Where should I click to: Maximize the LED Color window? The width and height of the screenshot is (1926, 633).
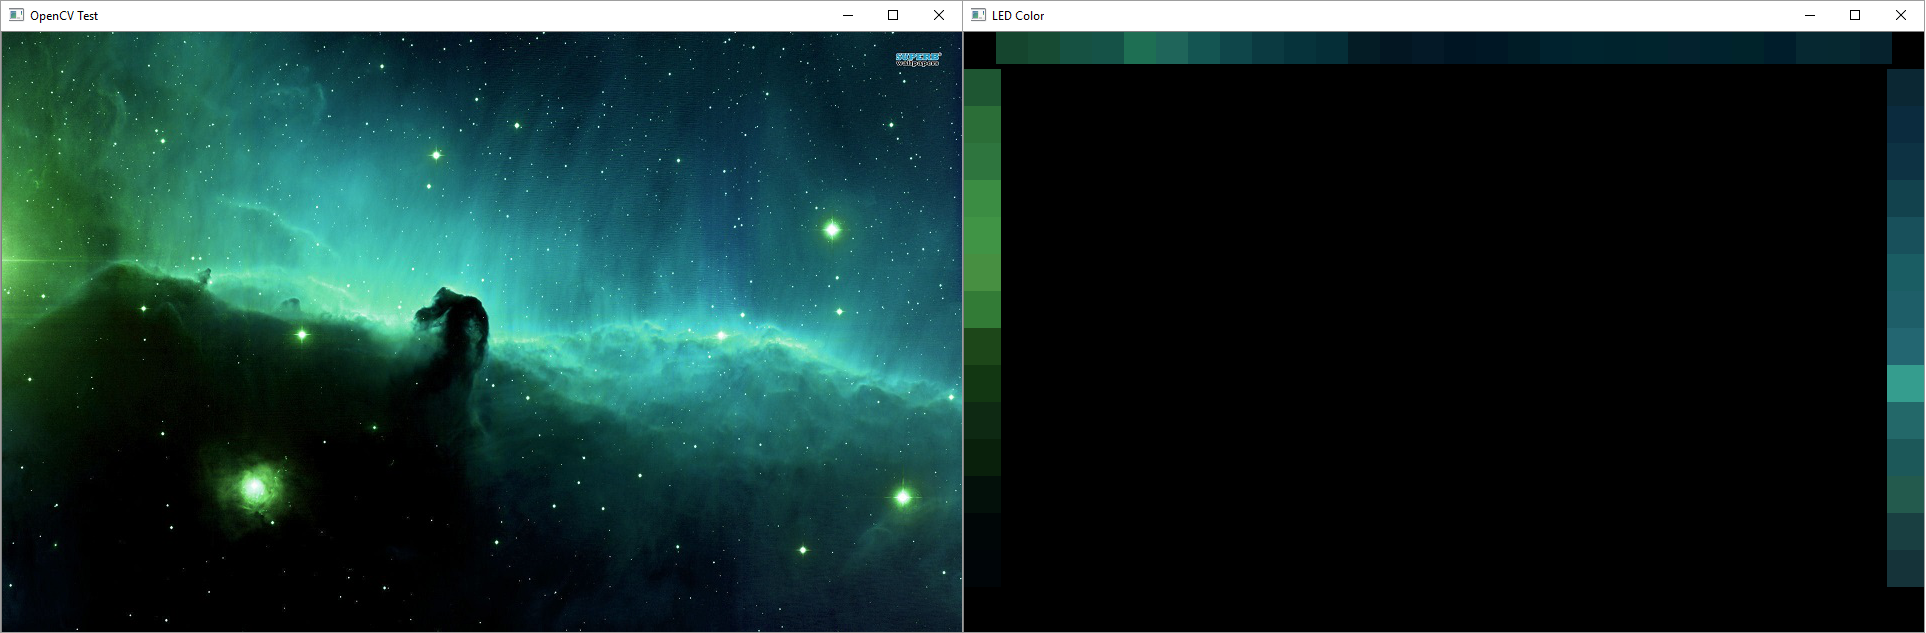[1855, 15]
